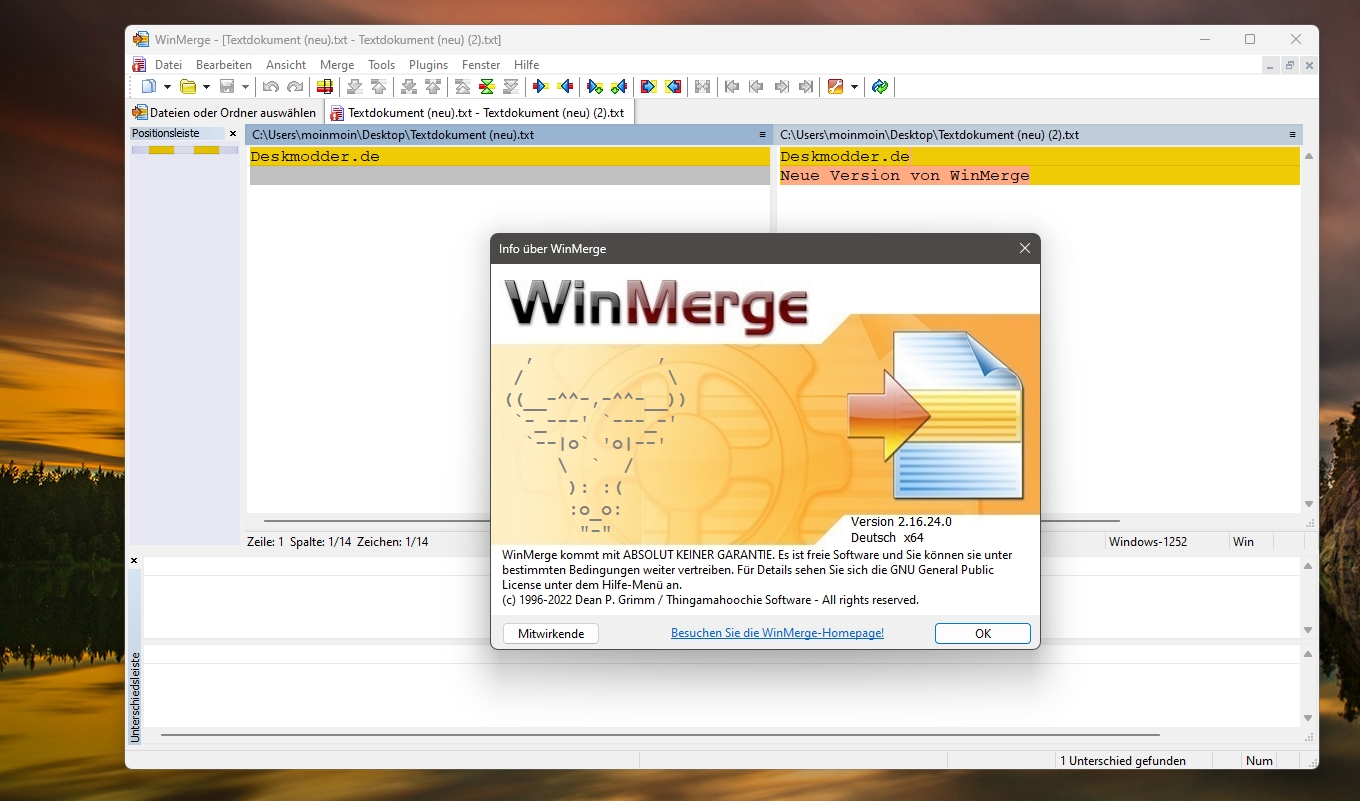Open the Tools menu

pos(382,64)
